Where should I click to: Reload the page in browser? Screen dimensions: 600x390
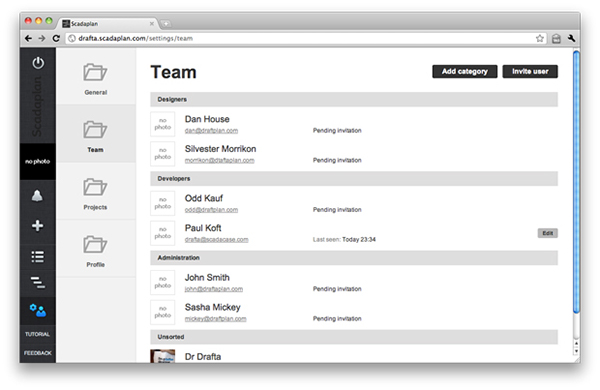[56, 38]
